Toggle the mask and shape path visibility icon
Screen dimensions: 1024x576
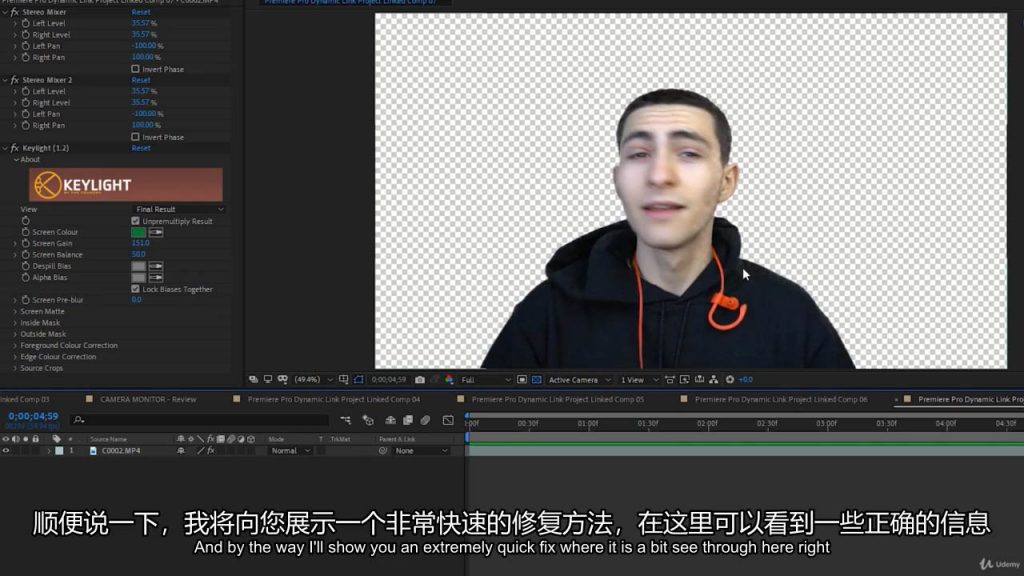click(x=359, y=379)
